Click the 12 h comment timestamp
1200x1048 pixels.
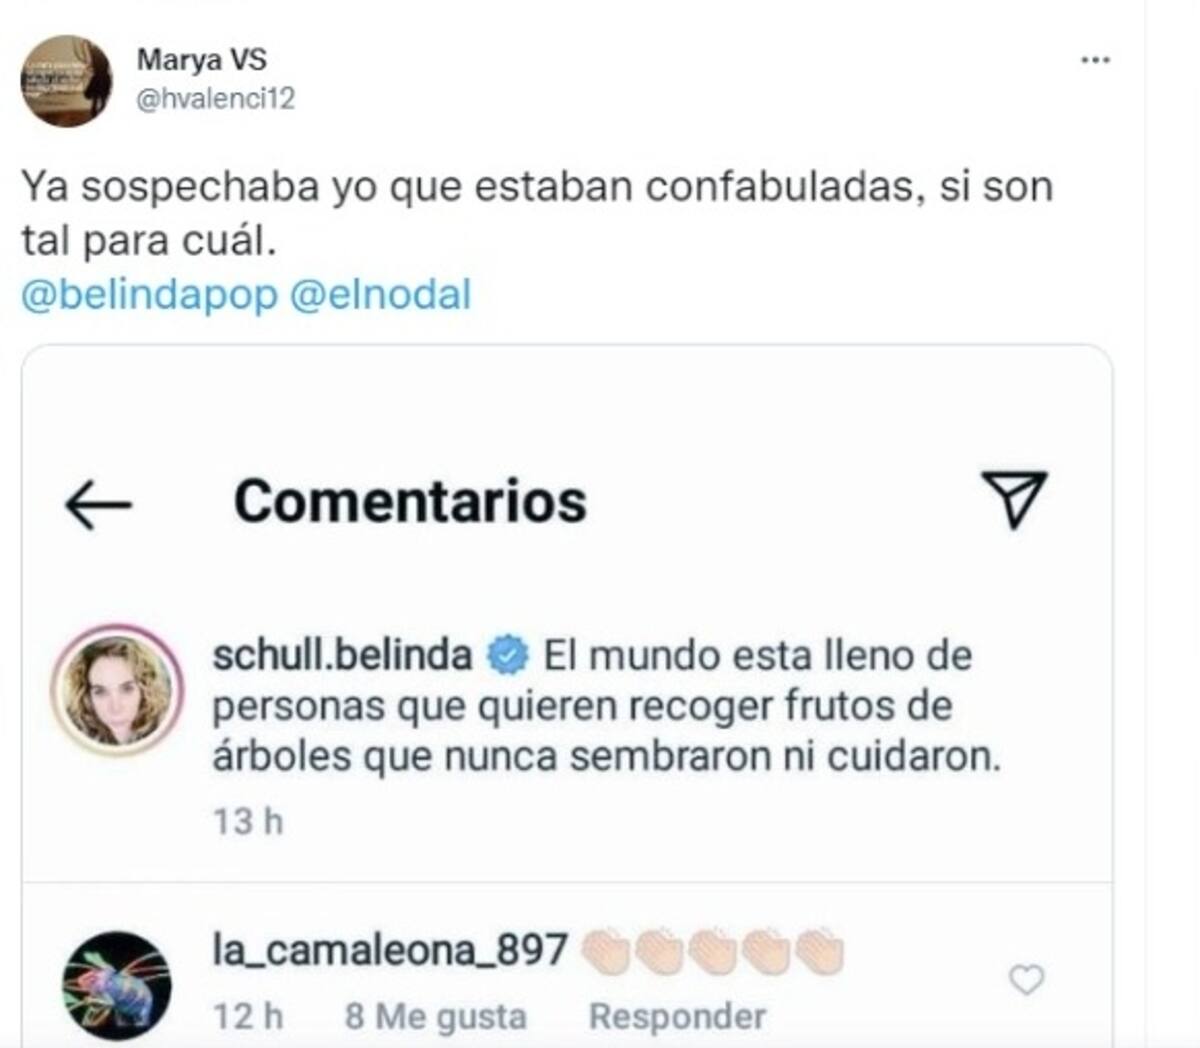(x=248, y=1016)
